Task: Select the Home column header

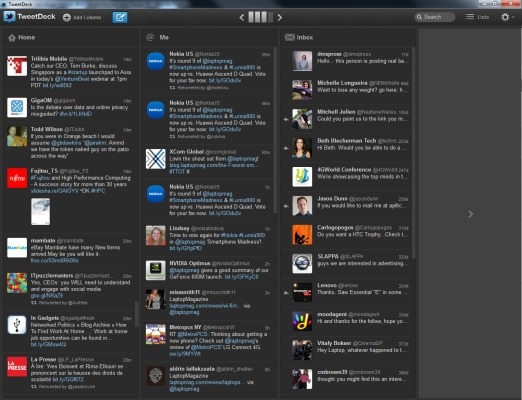Action: pyautogui.click(x=71, y=37)
